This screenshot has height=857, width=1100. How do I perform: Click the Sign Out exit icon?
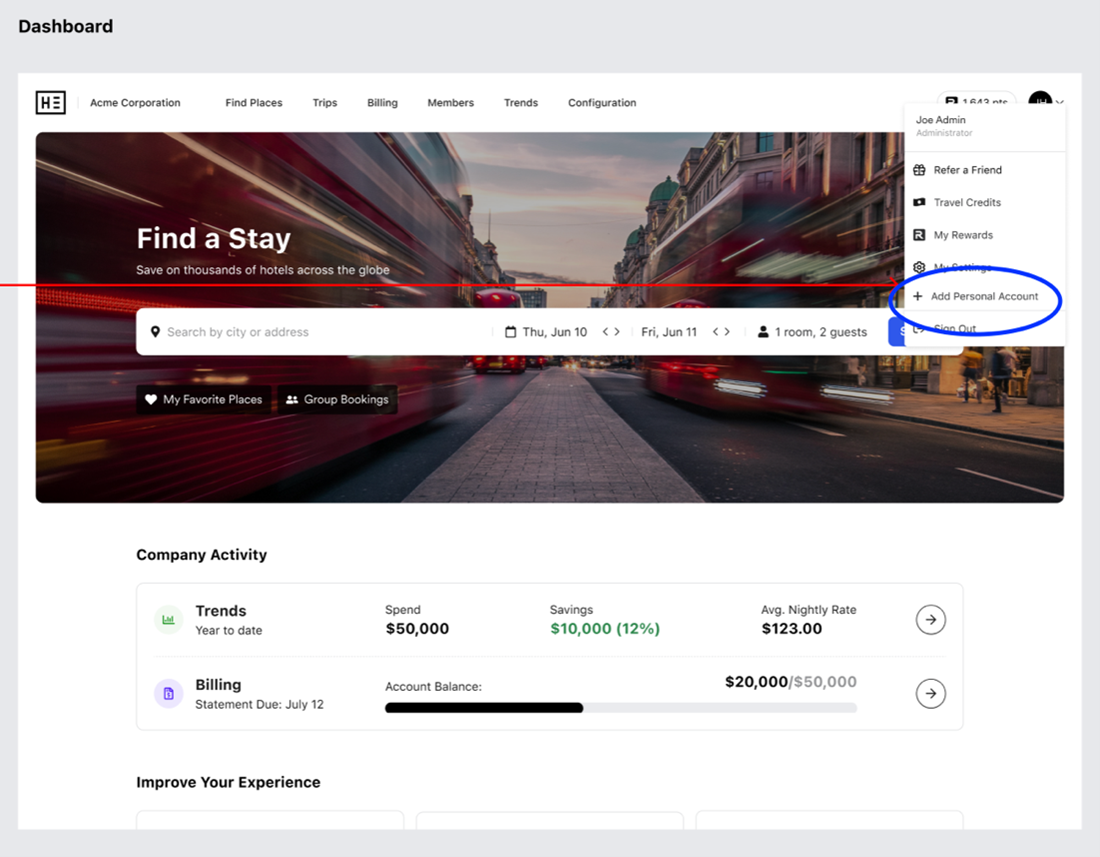919,330
